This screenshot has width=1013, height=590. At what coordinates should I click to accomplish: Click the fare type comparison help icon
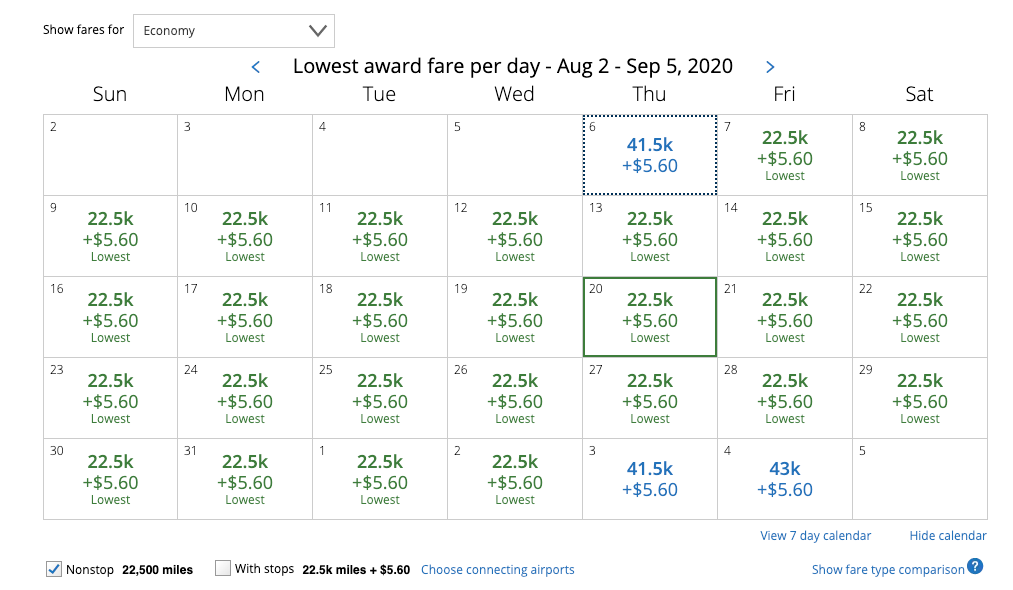click(975, 567)
